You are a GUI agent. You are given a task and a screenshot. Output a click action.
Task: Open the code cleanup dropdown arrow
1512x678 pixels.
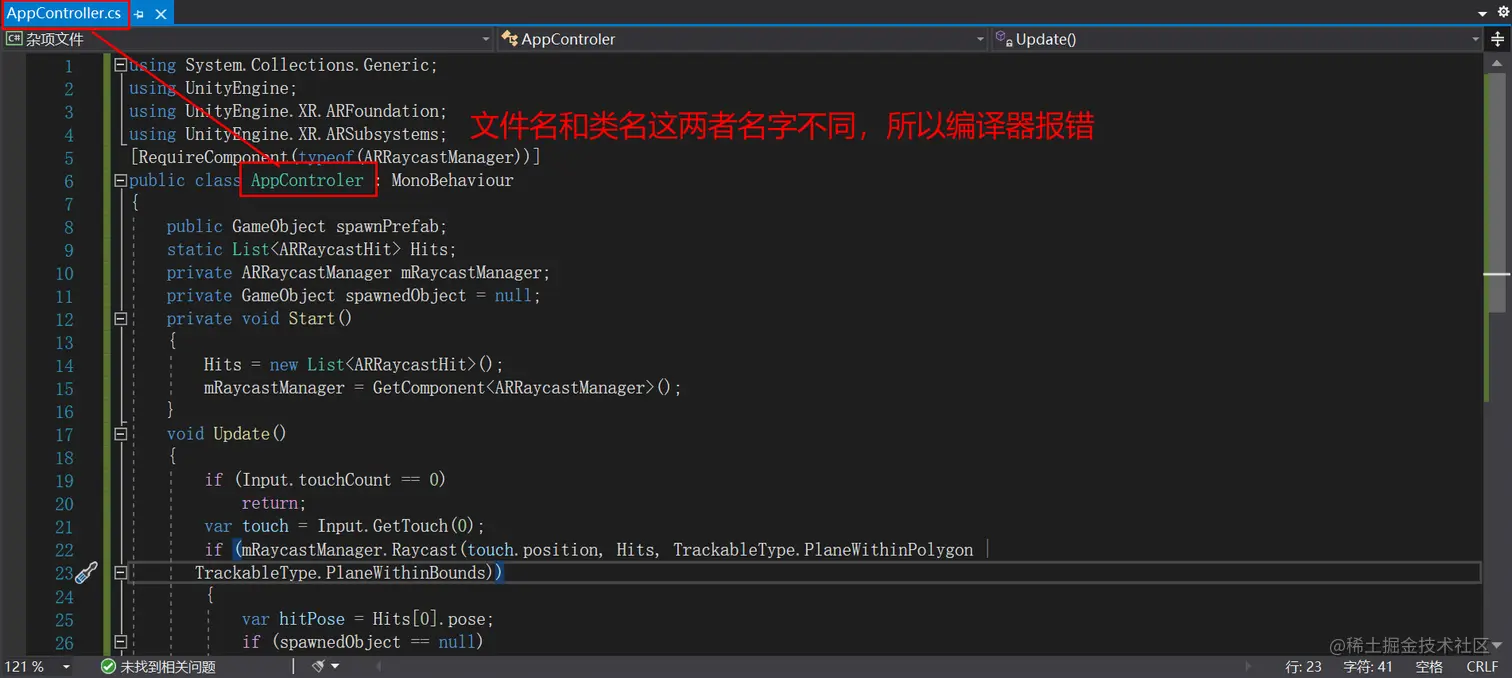click(335, 666)
